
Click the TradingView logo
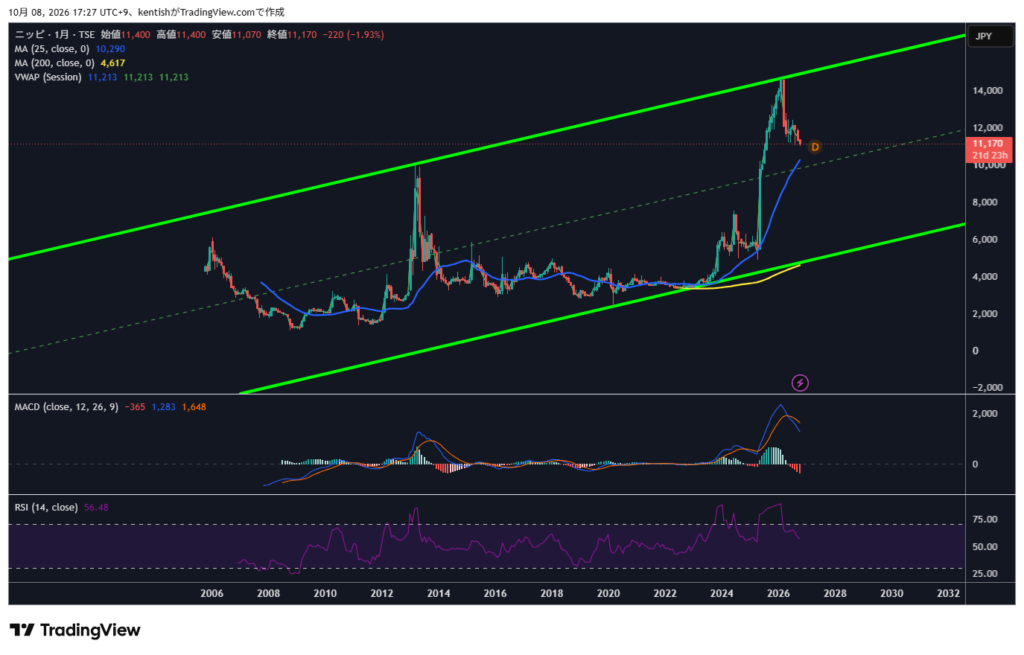coord(75,630)
